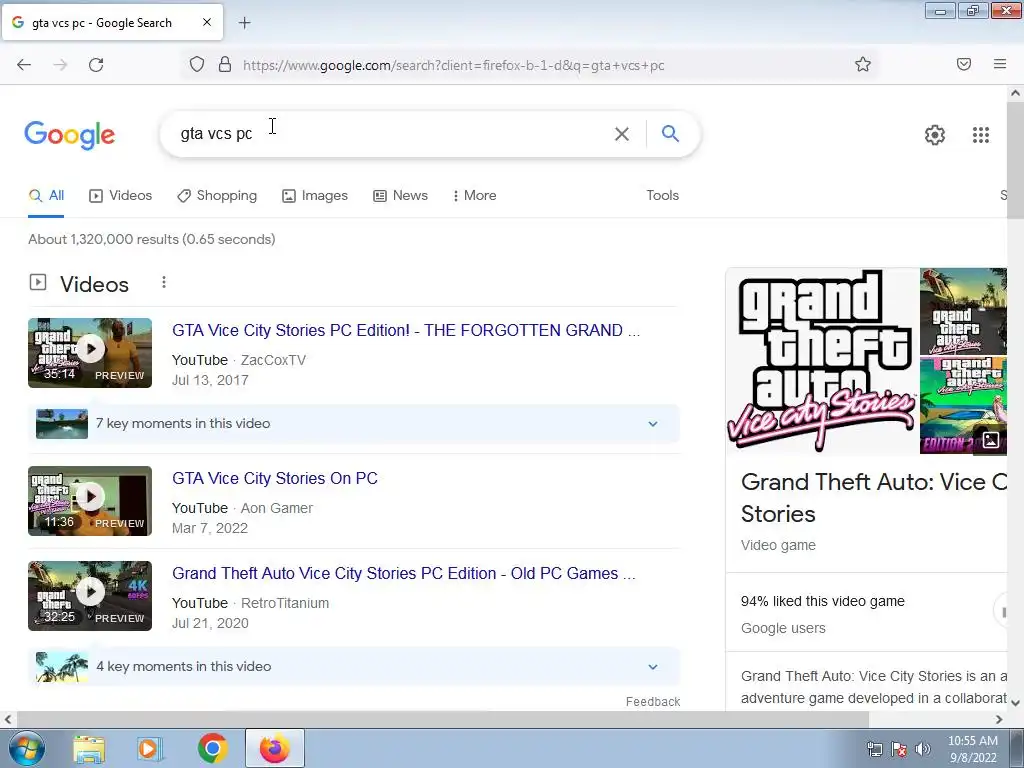This screenshot has width=1024, height=768.
Task: Expand 4 key moments in this video
Action: point(354,667)
